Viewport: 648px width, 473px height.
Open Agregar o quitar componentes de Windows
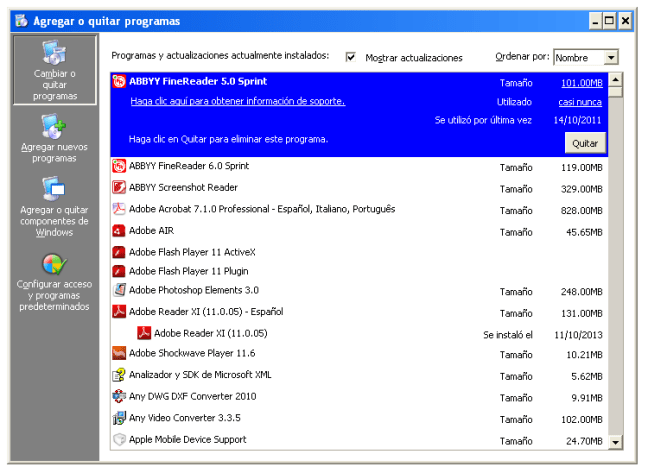pos(55,206)
